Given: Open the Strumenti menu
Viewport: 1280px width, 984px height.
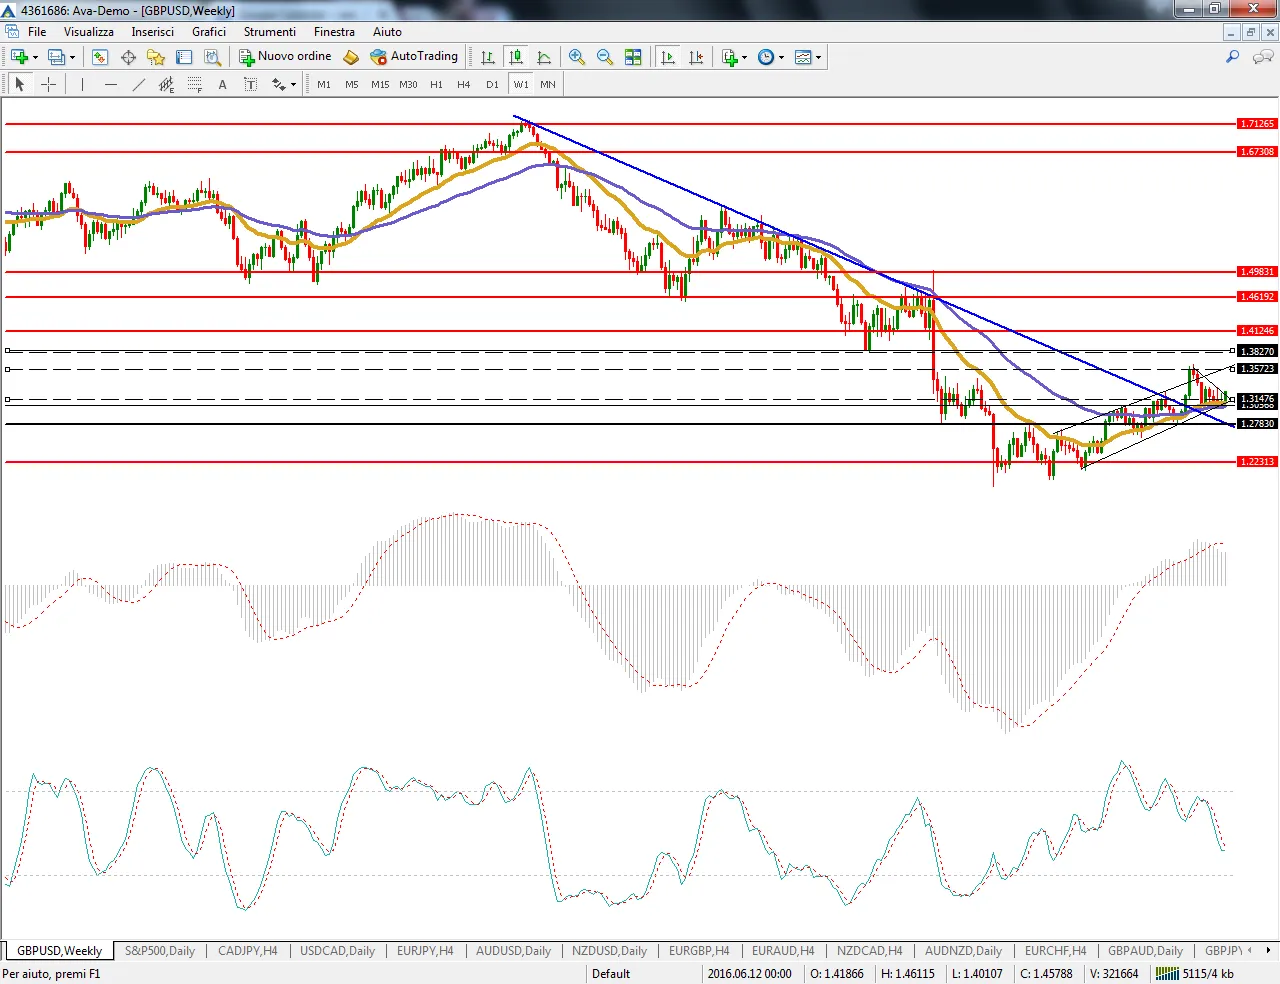Looking at the screenshot, I should [x=270, y=32].
